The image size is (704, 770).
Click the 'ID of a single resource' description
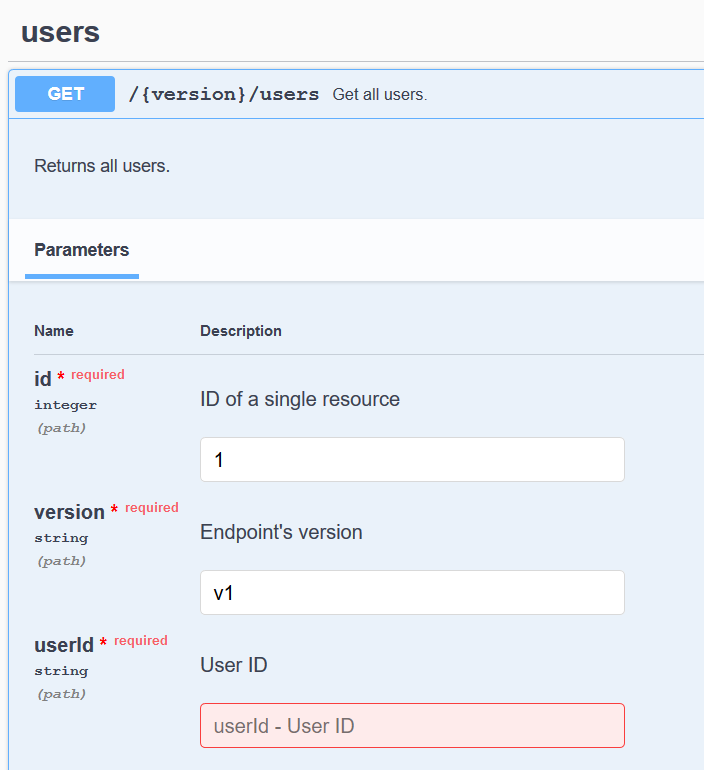(300, 399)
